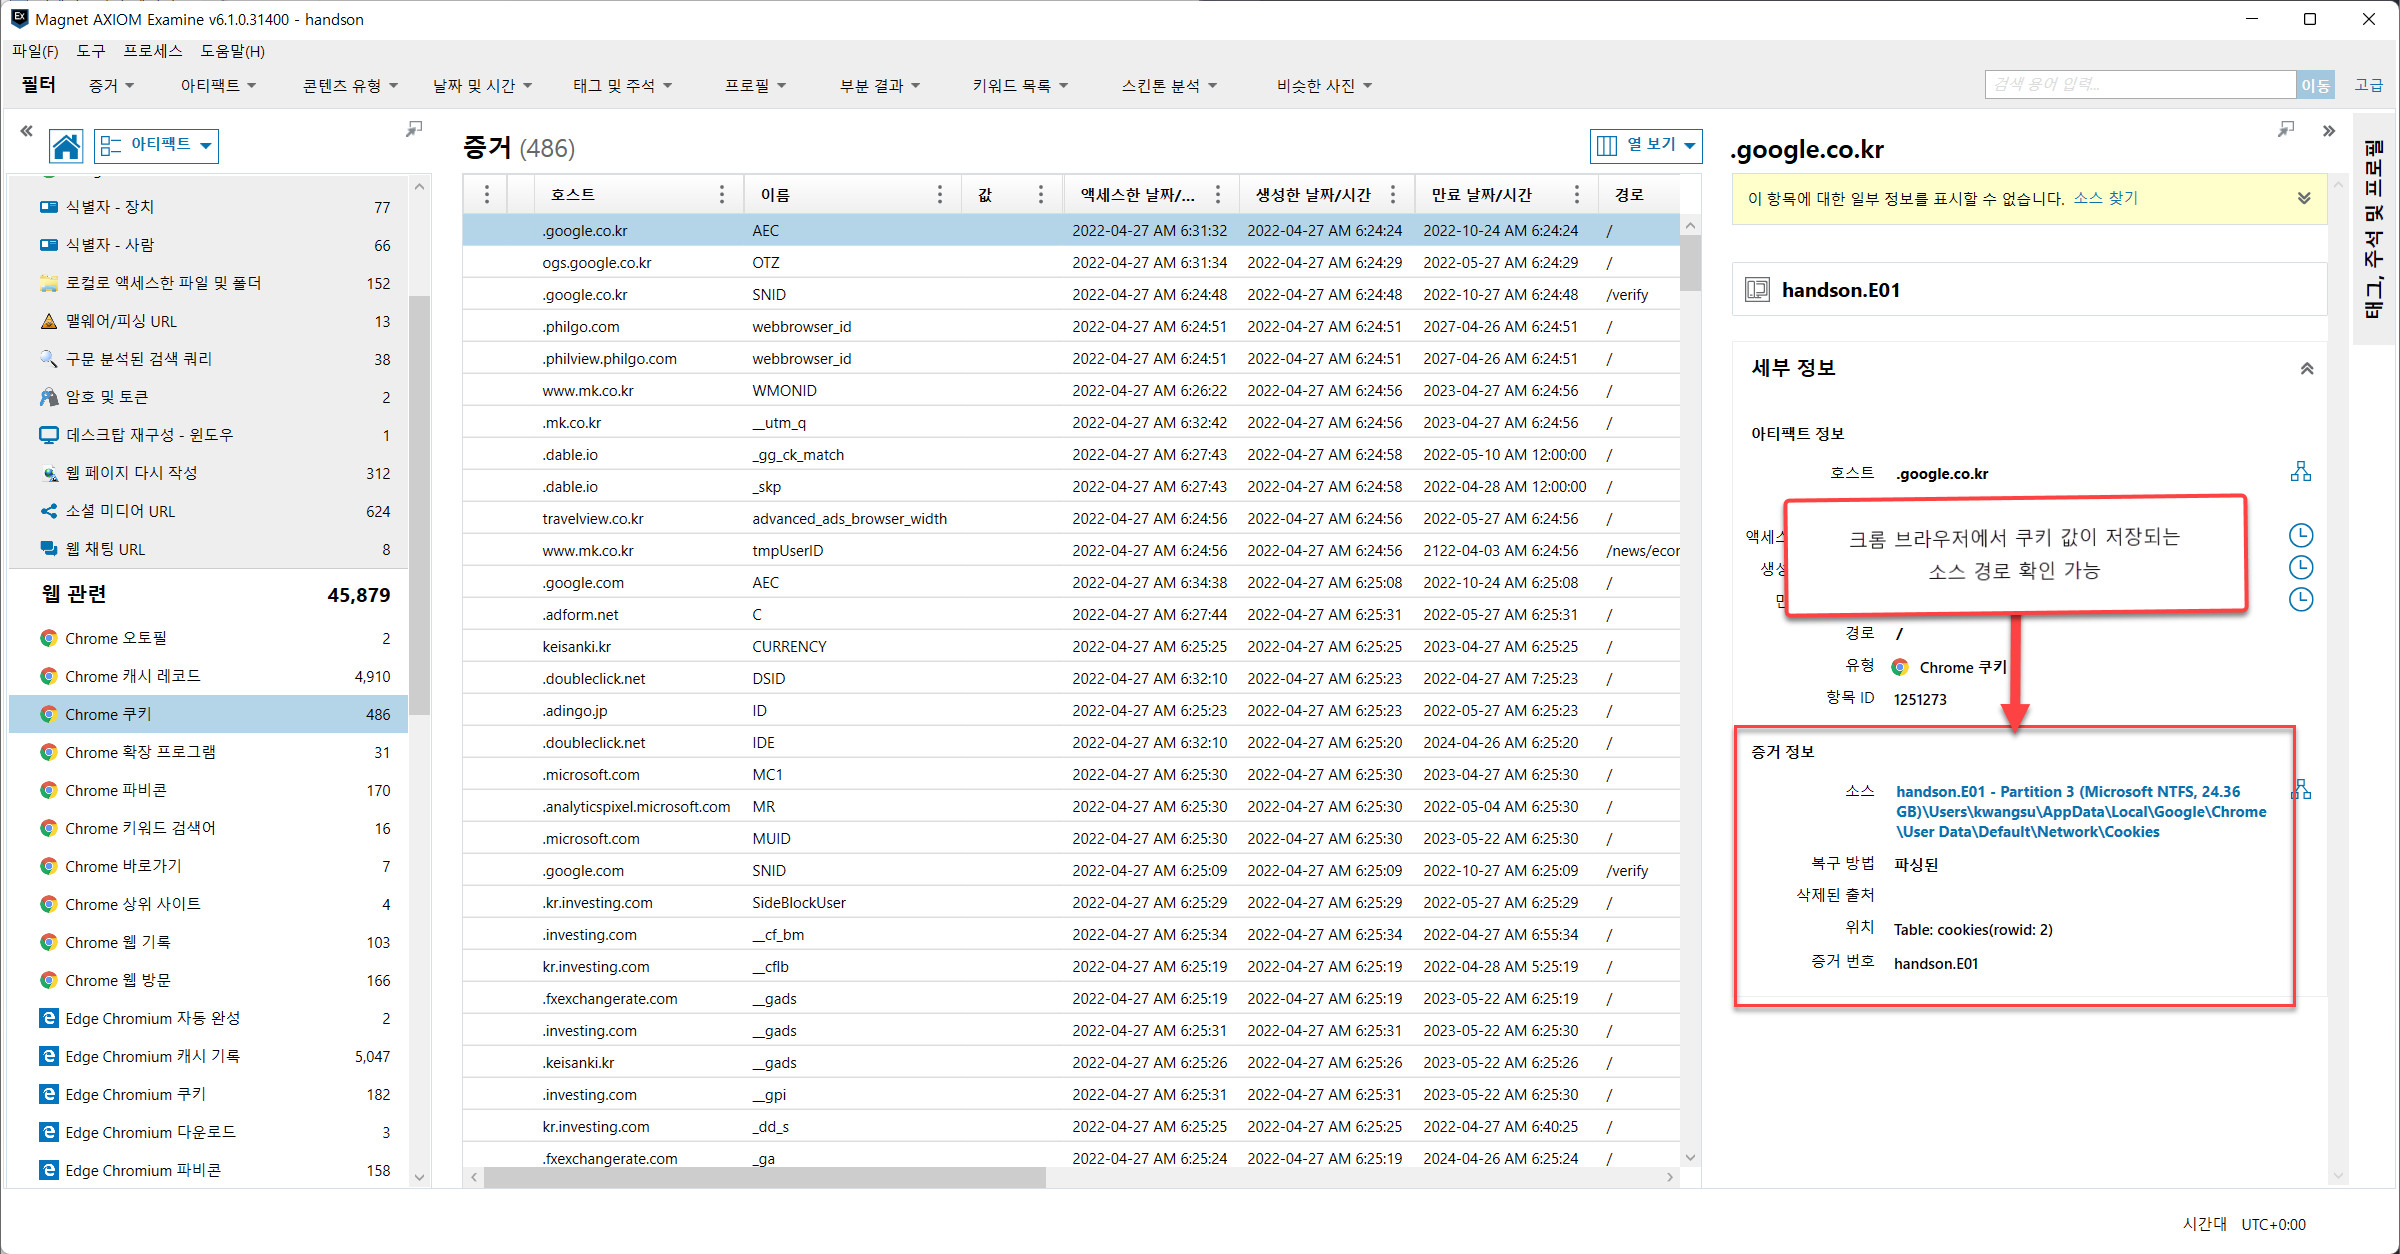Click the 소스 찾기 link
Screen dimensions: 2400x1254
2105,198
